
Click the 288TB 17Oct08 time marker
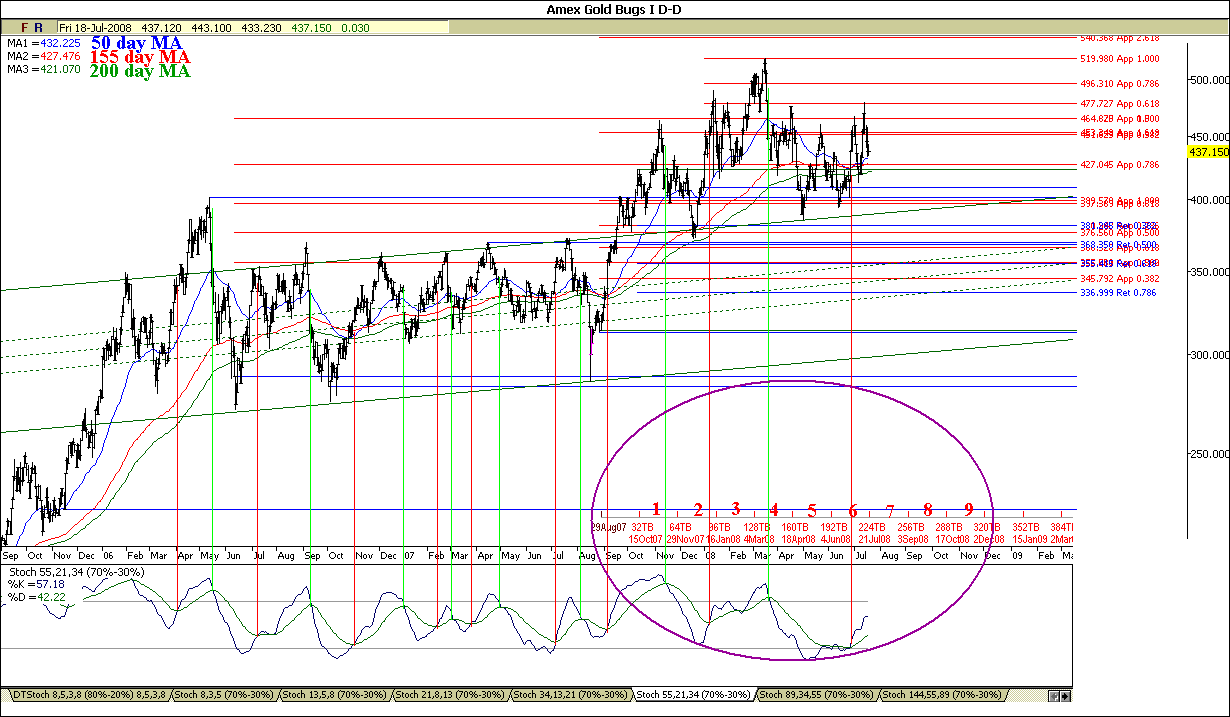click(952, 533)
